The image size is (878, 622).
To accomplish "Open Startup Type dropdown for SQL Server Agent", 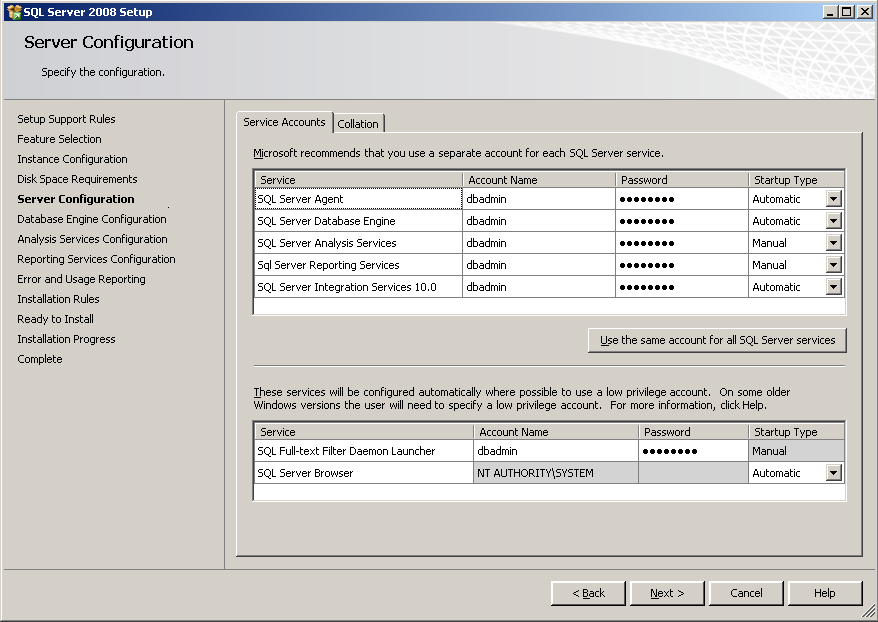I will [833, 199].
